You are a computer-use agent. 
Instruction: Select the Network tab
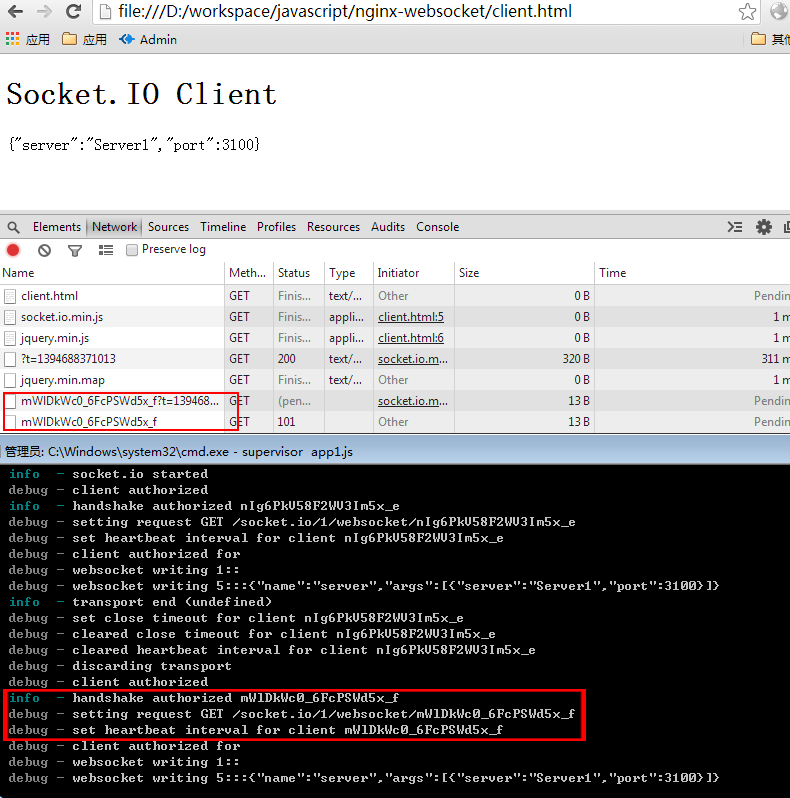coord(115,227)
